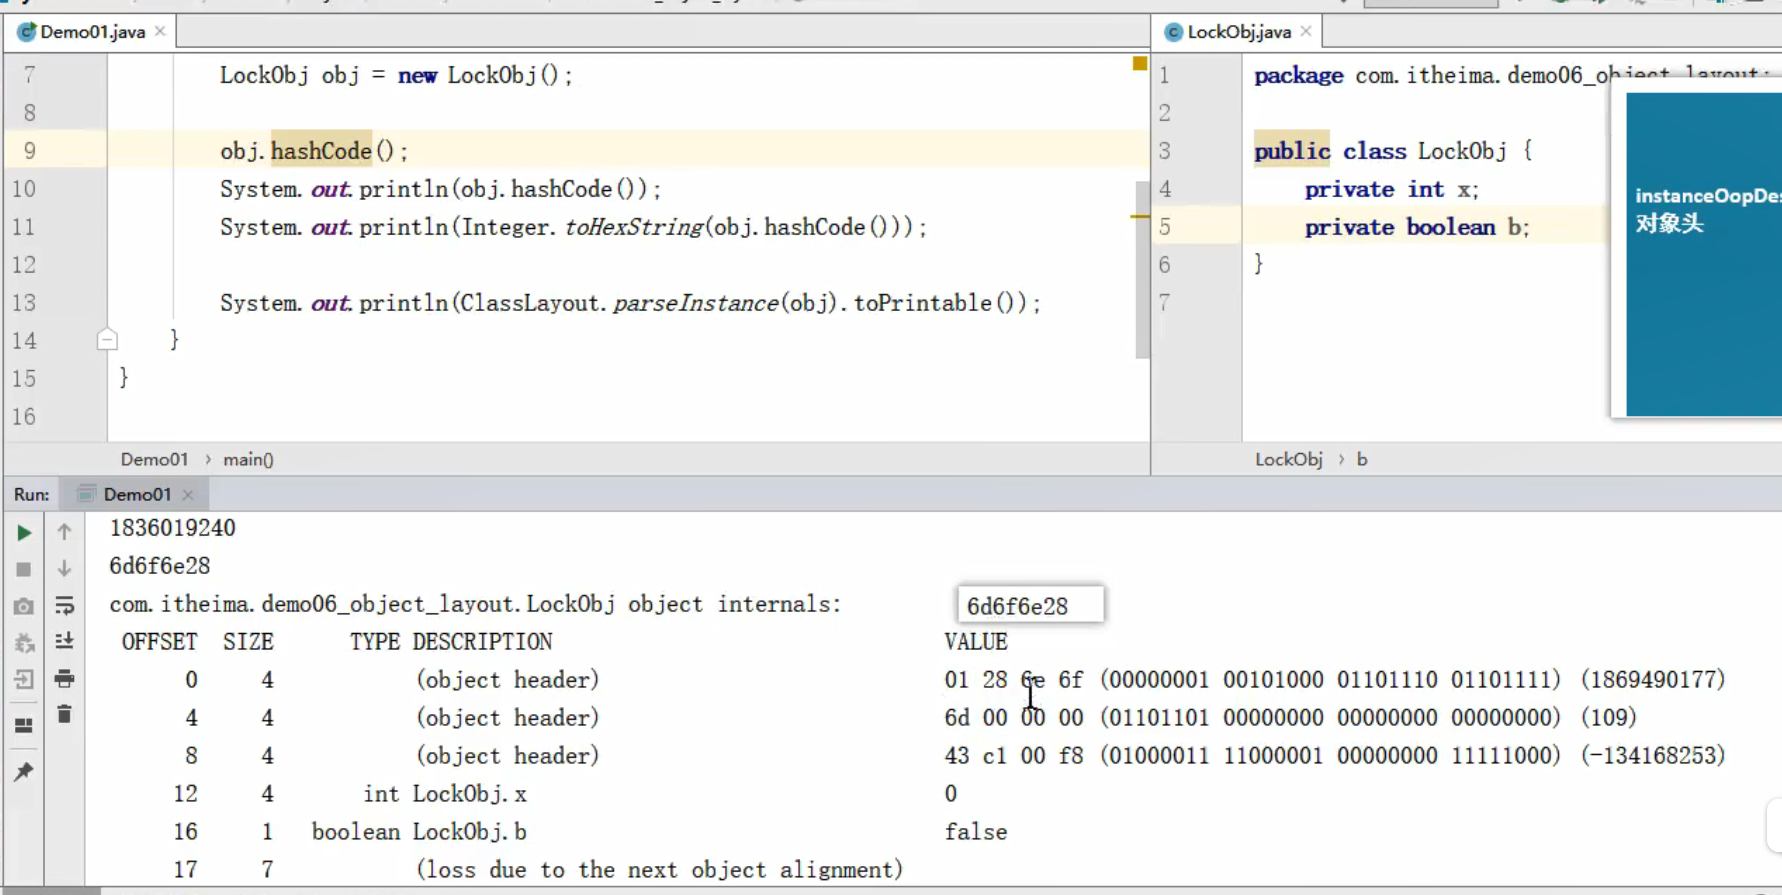Viewport: 1782px width, 895px height.
Task: Click the 'private int x;' declaration in LockObj.java
Action: tap(1391, 189)
